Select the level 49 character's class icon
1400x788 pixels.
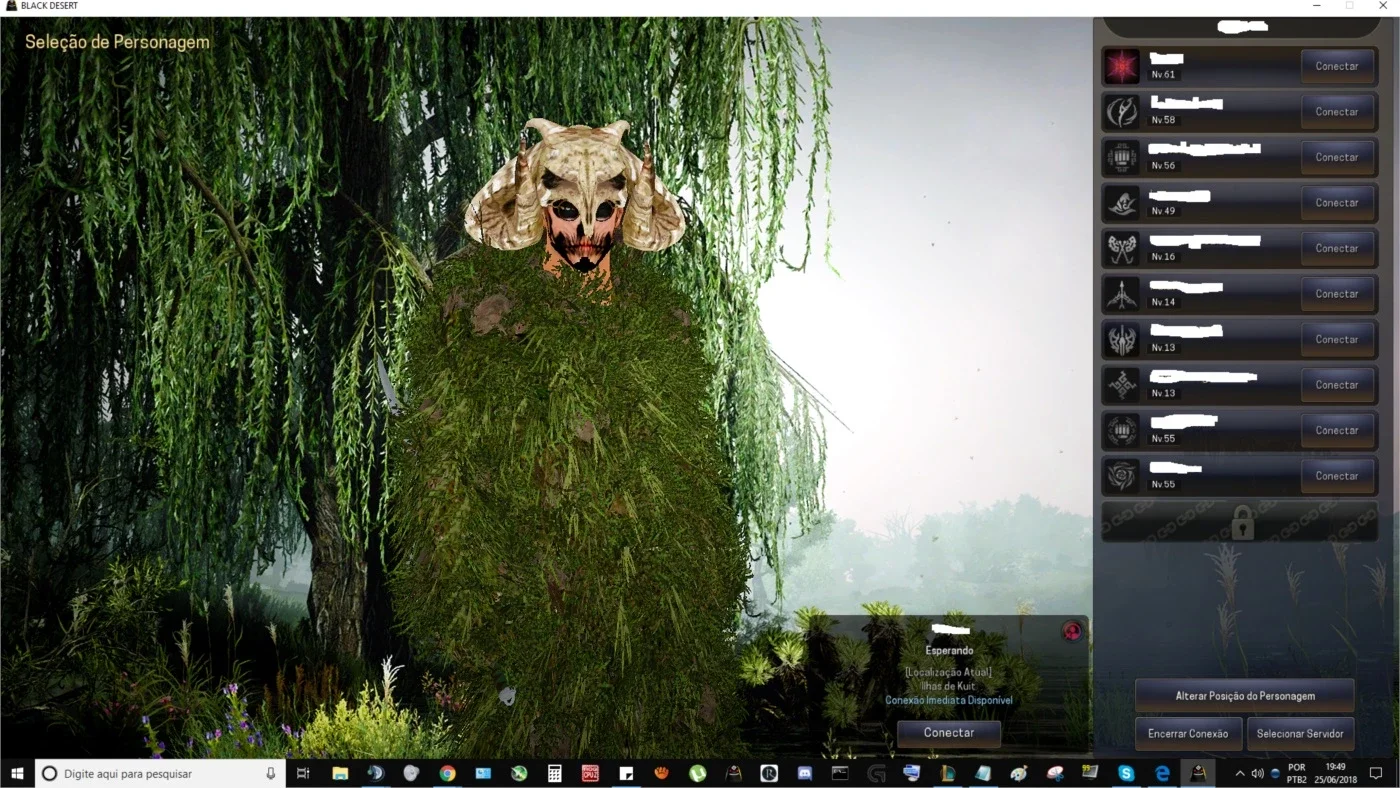tap(1122, 203)
